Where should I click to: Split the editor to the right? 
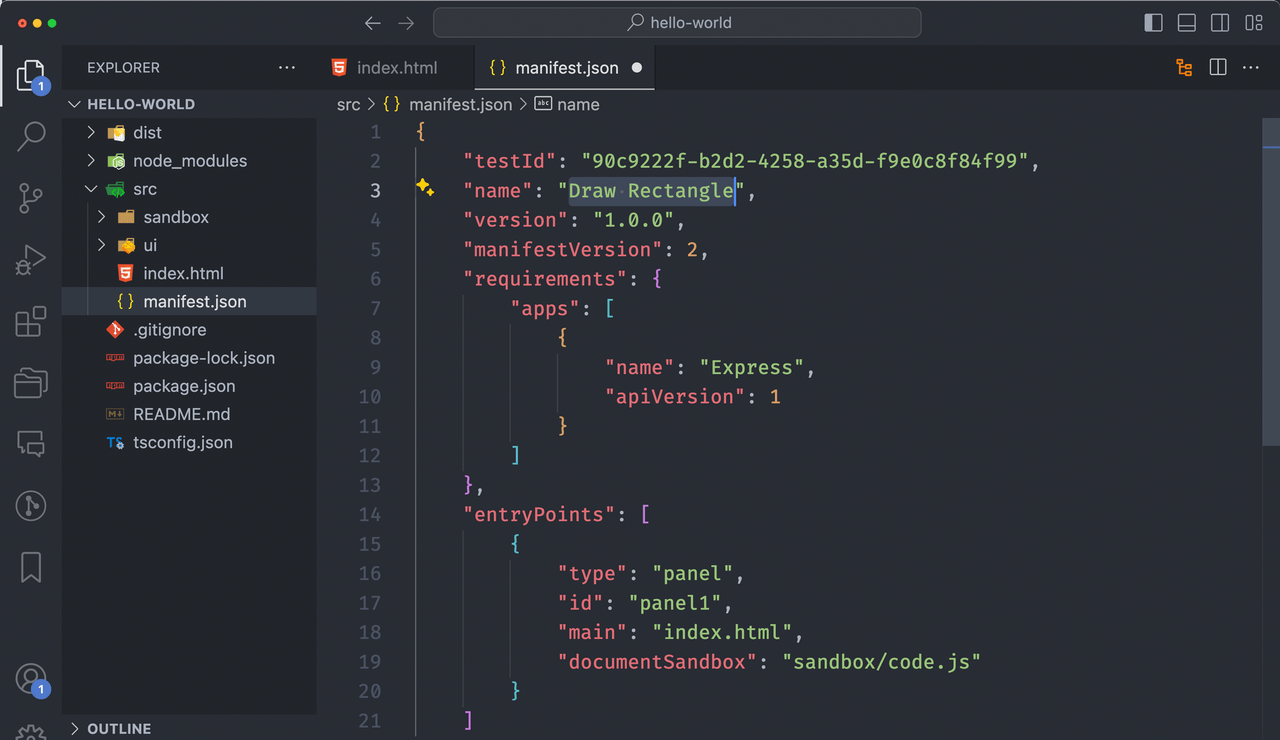pos(1218,67)
